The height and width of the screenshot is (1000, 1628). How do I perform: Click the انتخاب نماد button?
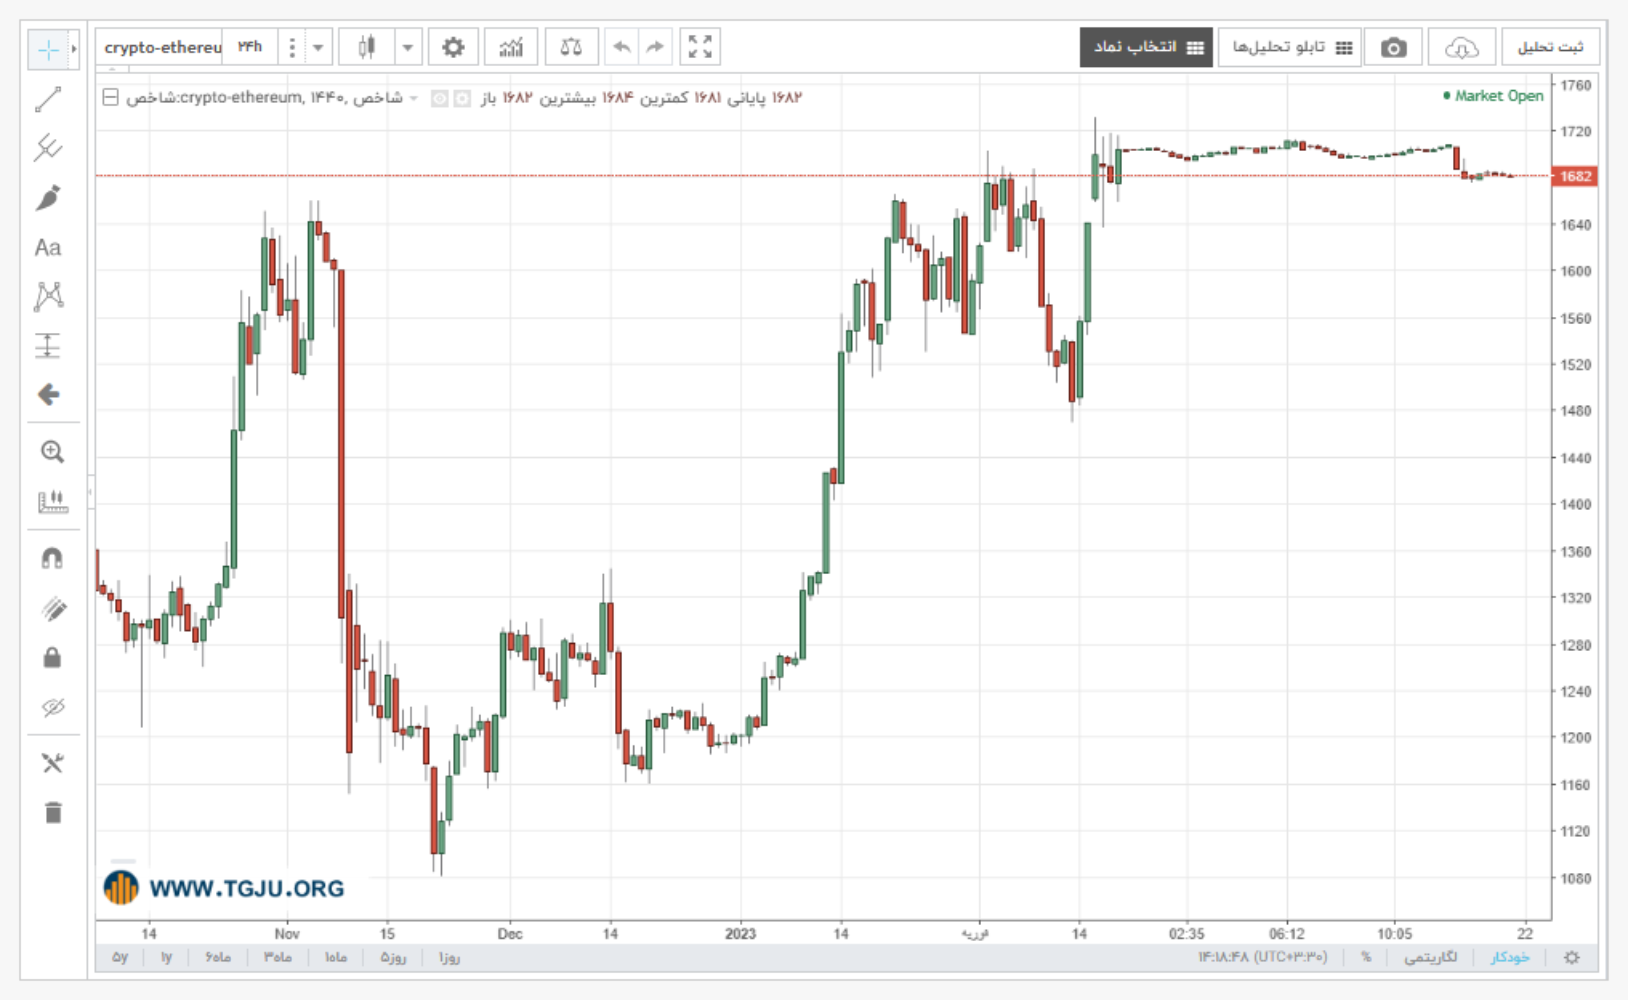point(1146,47)
